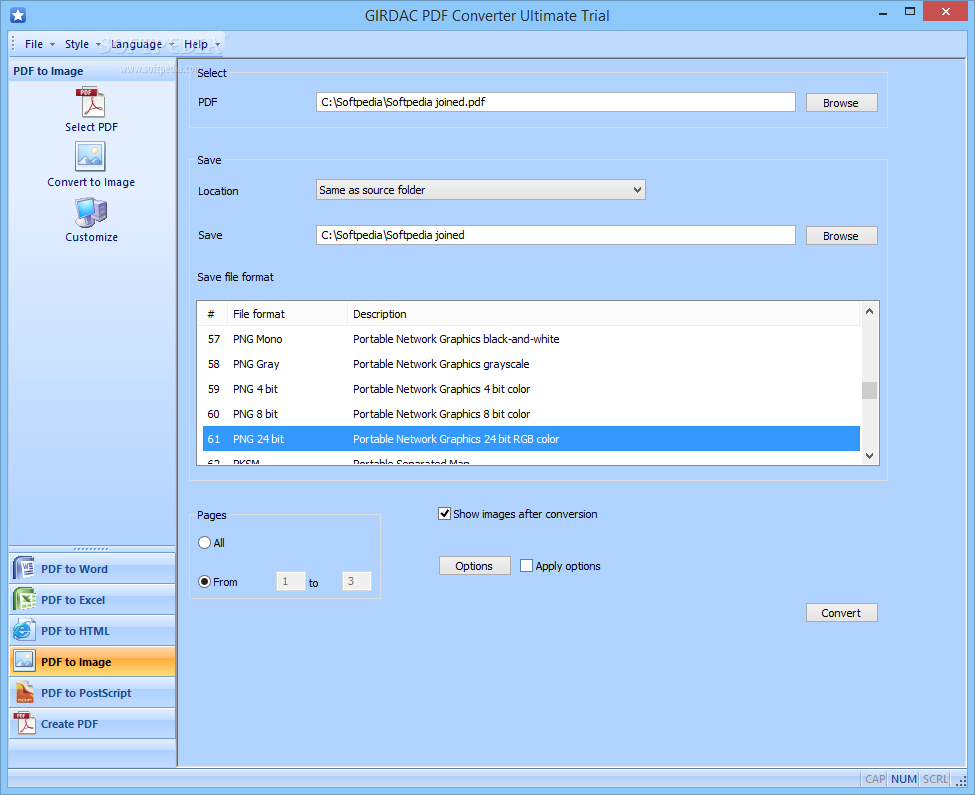The width and height of the screenshot is (975, 795).
Task: Click the Convert button
Action: (x=841, y=612)
